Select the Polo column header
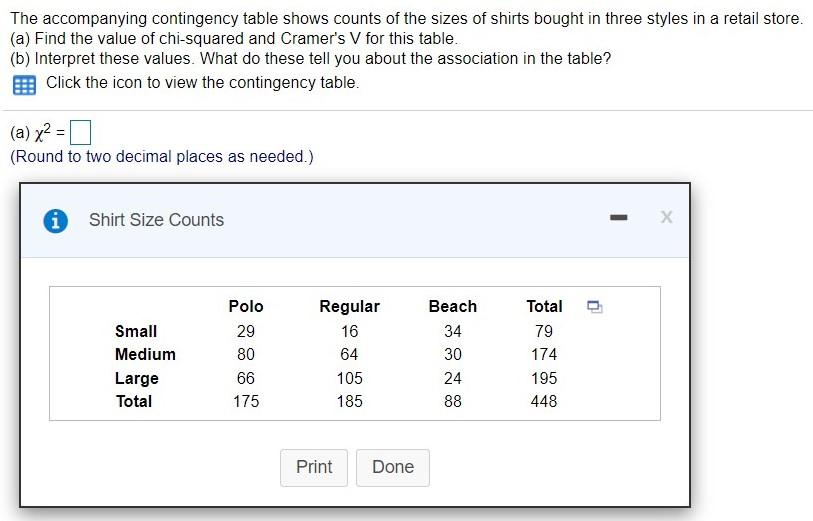The width and height of the screenshot is (813, 521). [x=246, y=306]
